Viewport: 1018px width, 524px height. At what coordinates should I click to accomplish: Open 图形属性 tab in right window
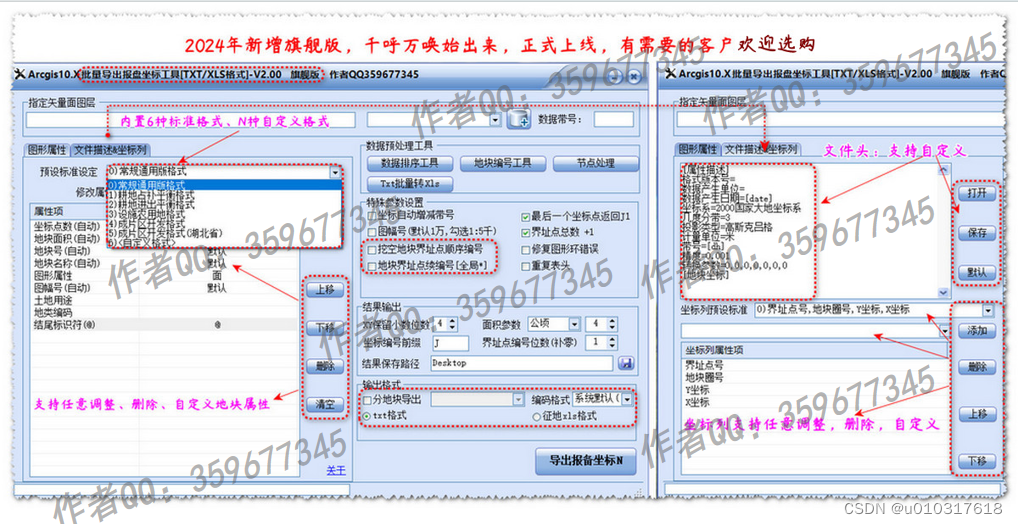point(698,149)
